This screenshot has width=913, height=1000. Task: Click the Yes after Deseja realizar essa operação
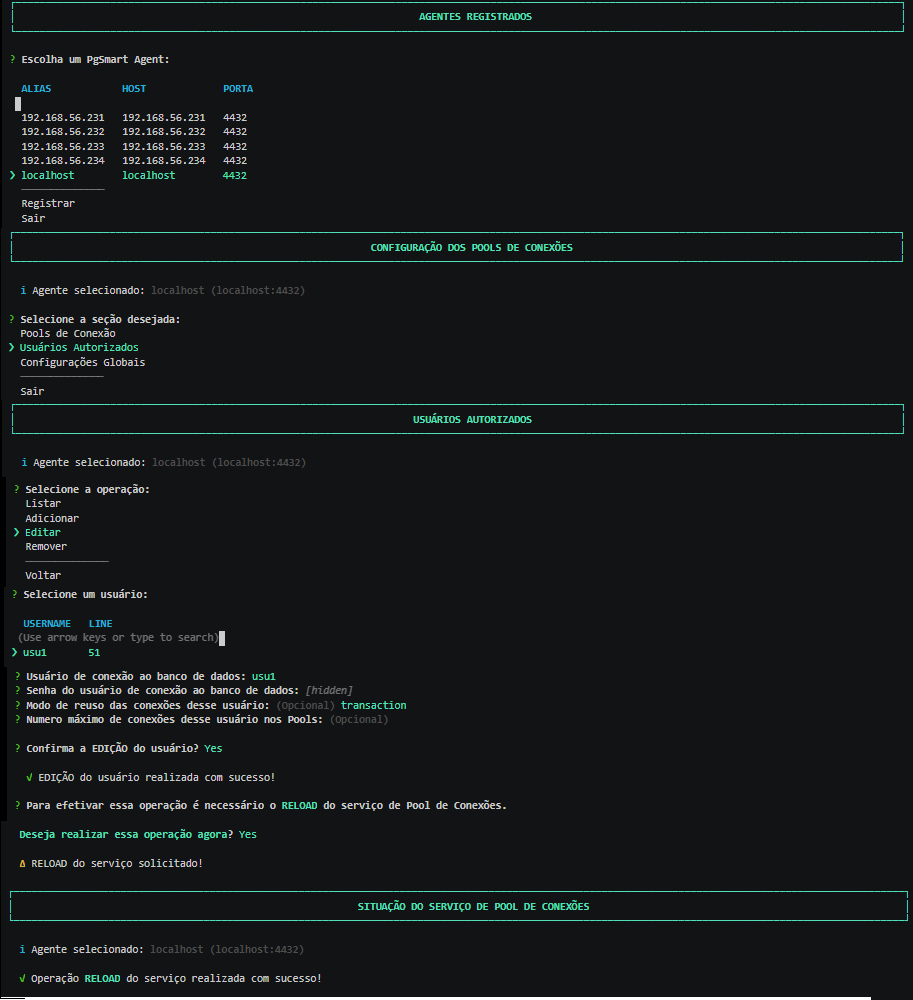tap(247, 835)
